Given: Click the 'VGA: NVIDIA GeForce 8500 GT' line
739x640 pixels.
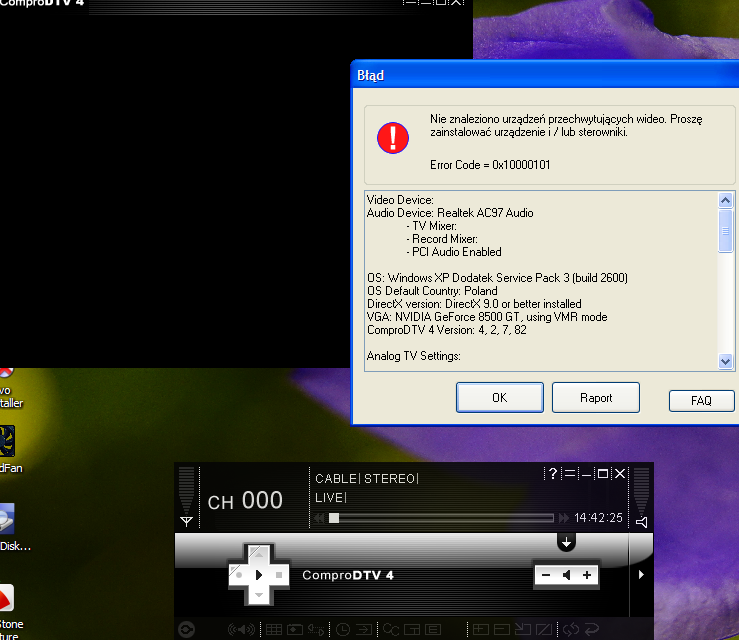Looking at the screenshot, I should coord(487,317).
